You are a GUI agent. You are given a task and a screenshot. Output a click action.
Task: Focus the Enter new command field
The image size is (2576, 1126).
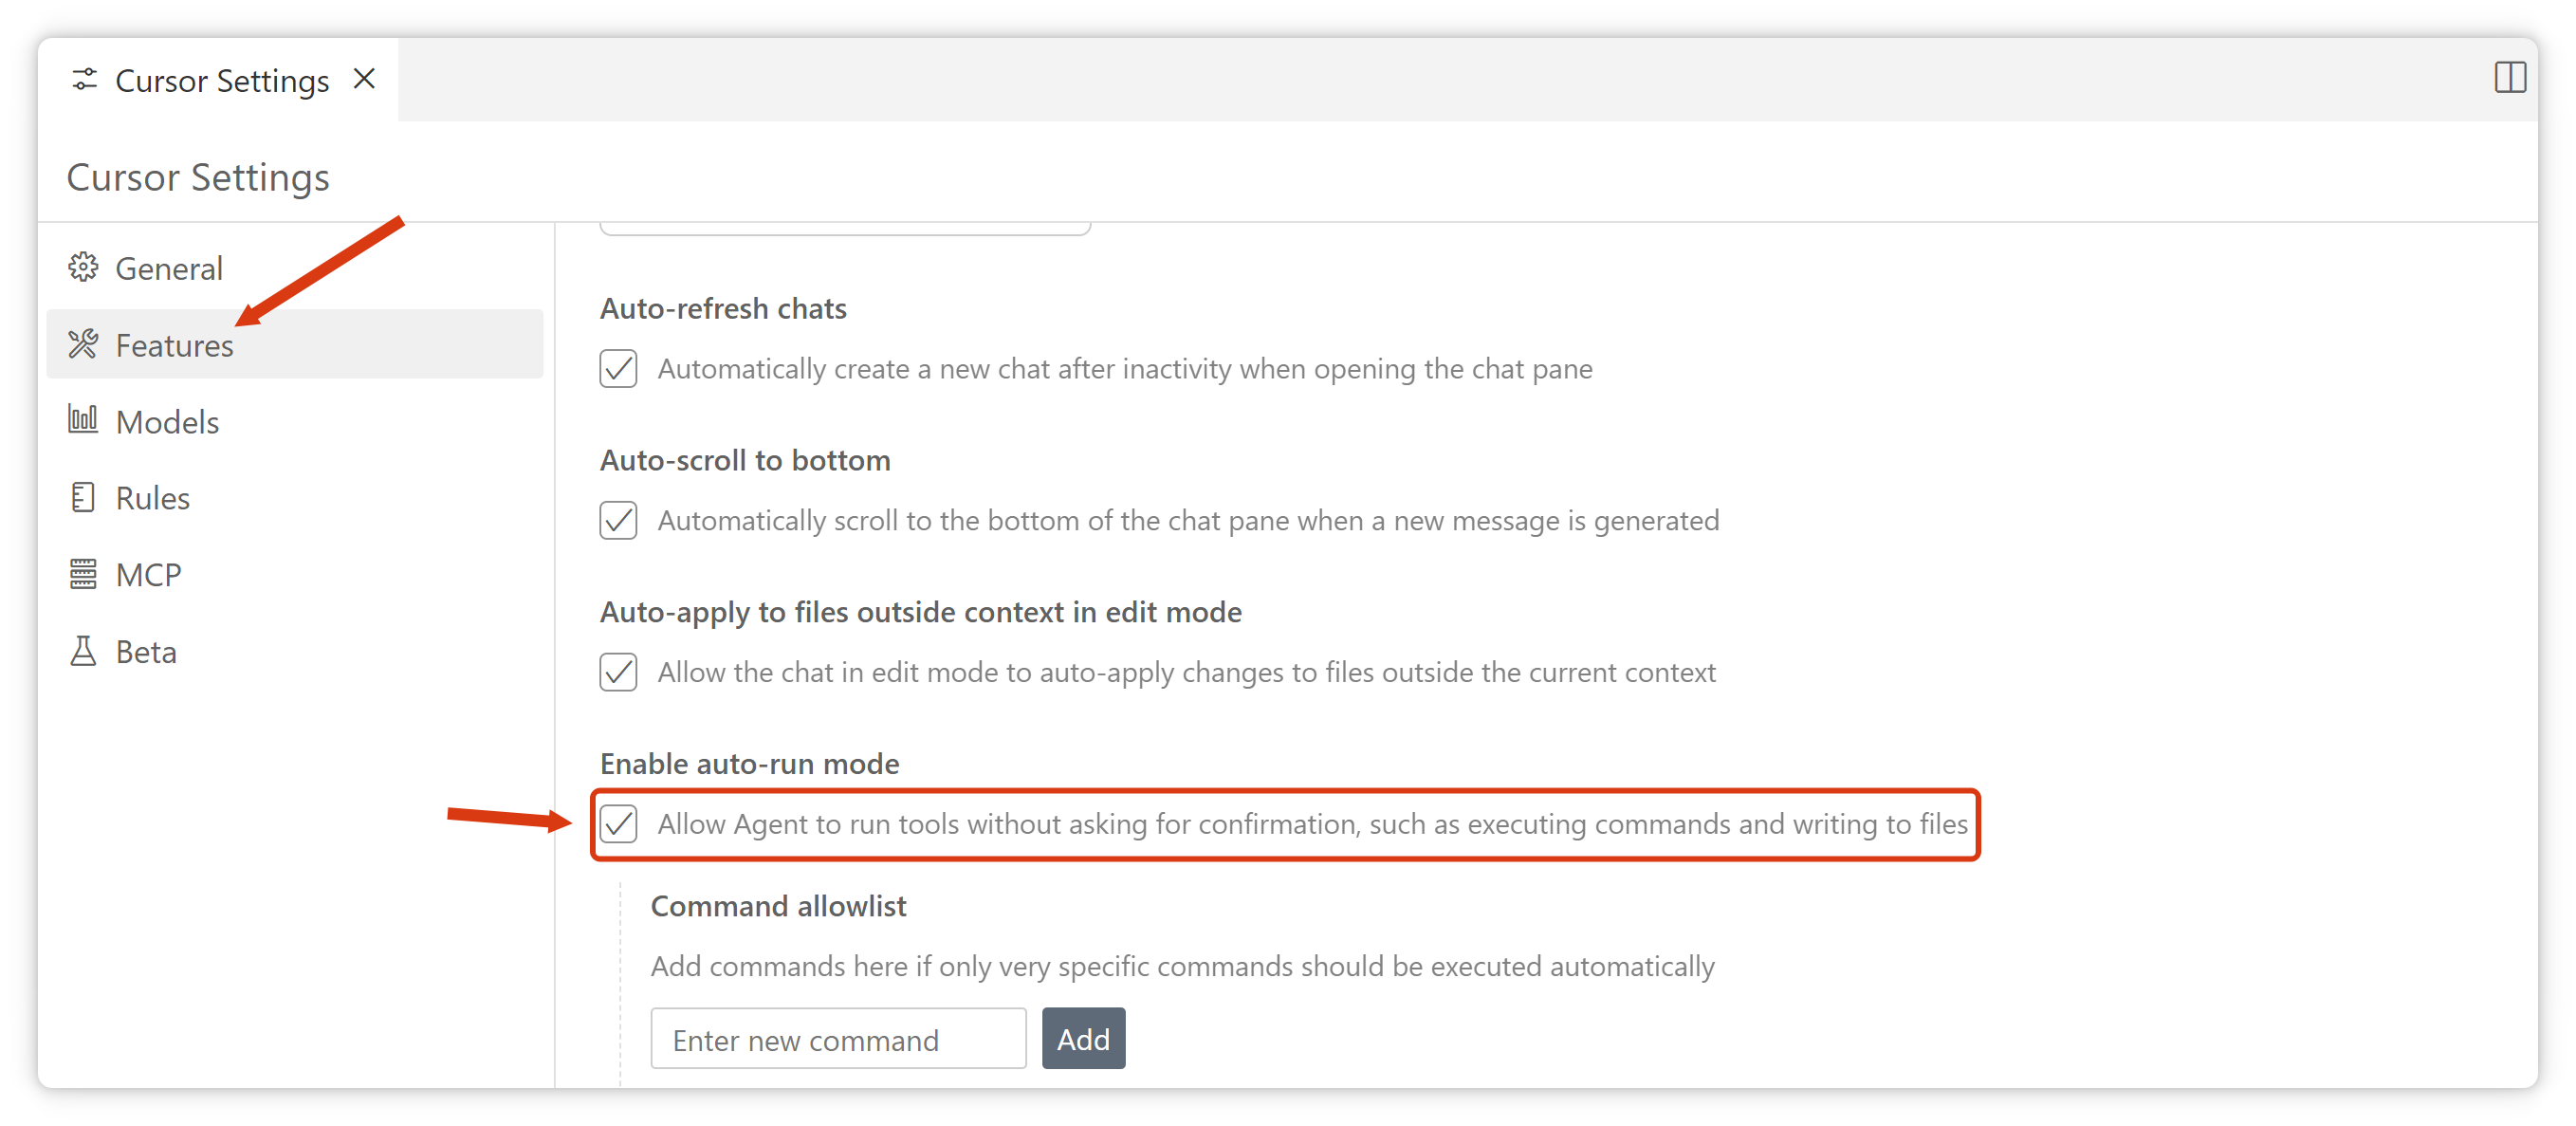pos(838,1039)
